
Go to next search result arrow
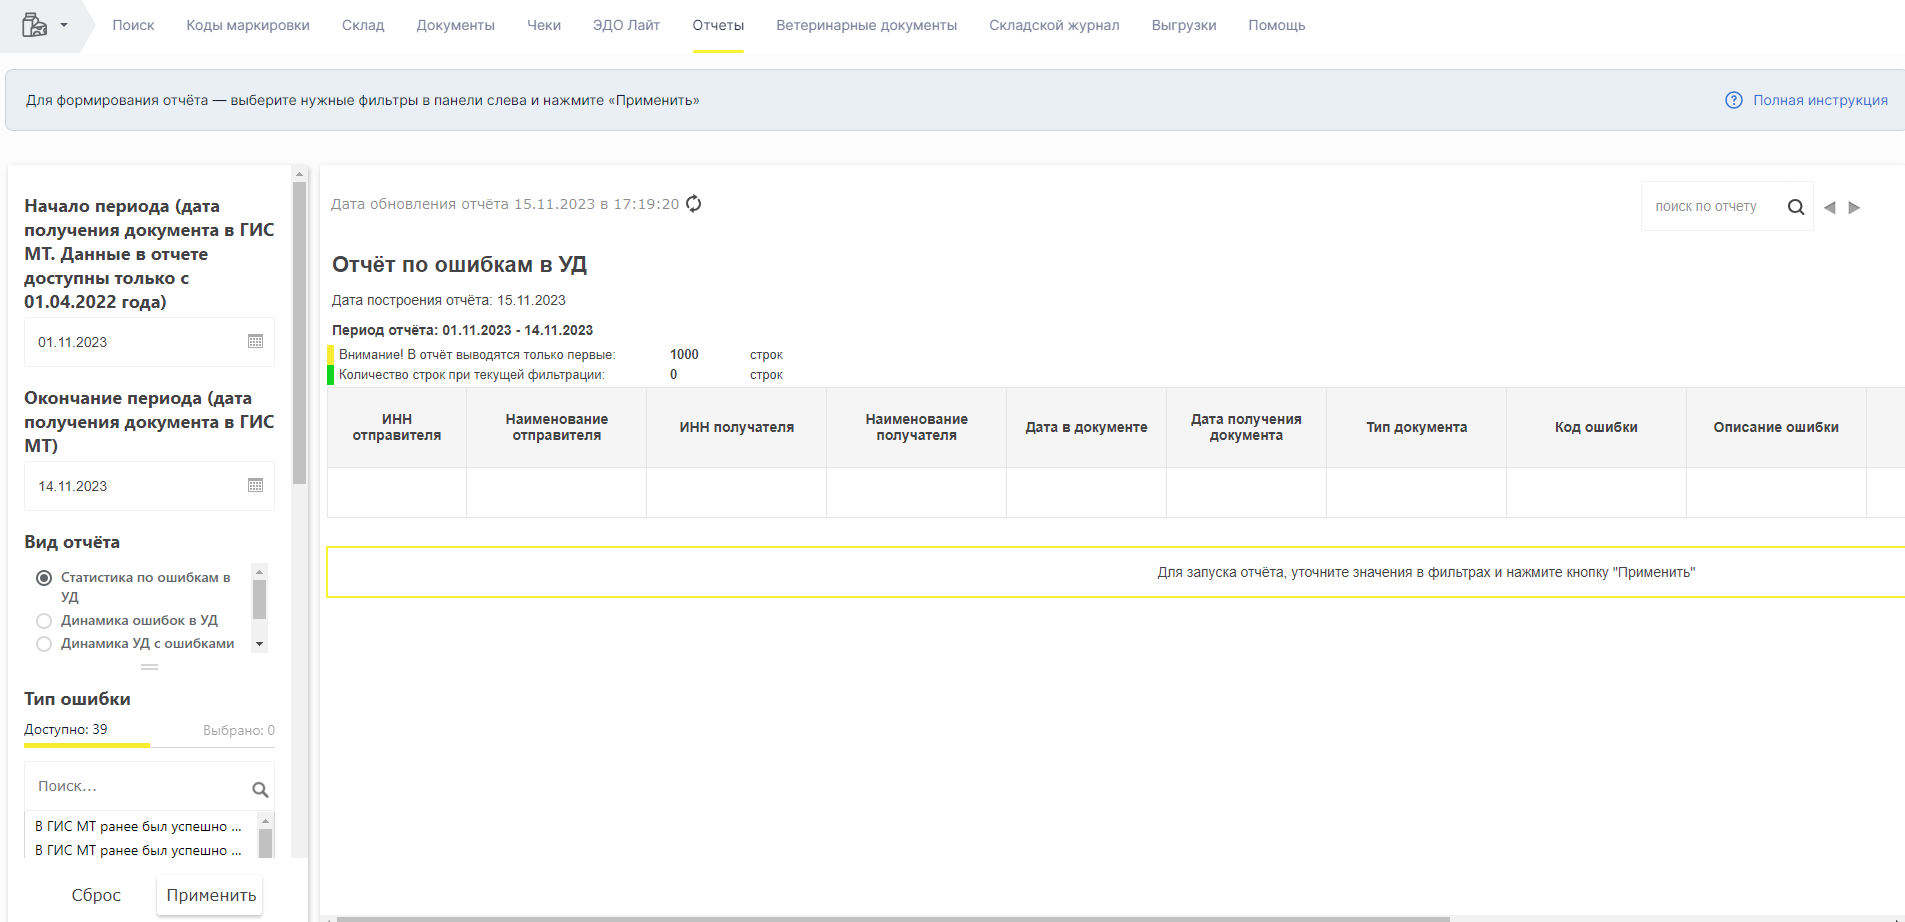[x=1855, y=207]
